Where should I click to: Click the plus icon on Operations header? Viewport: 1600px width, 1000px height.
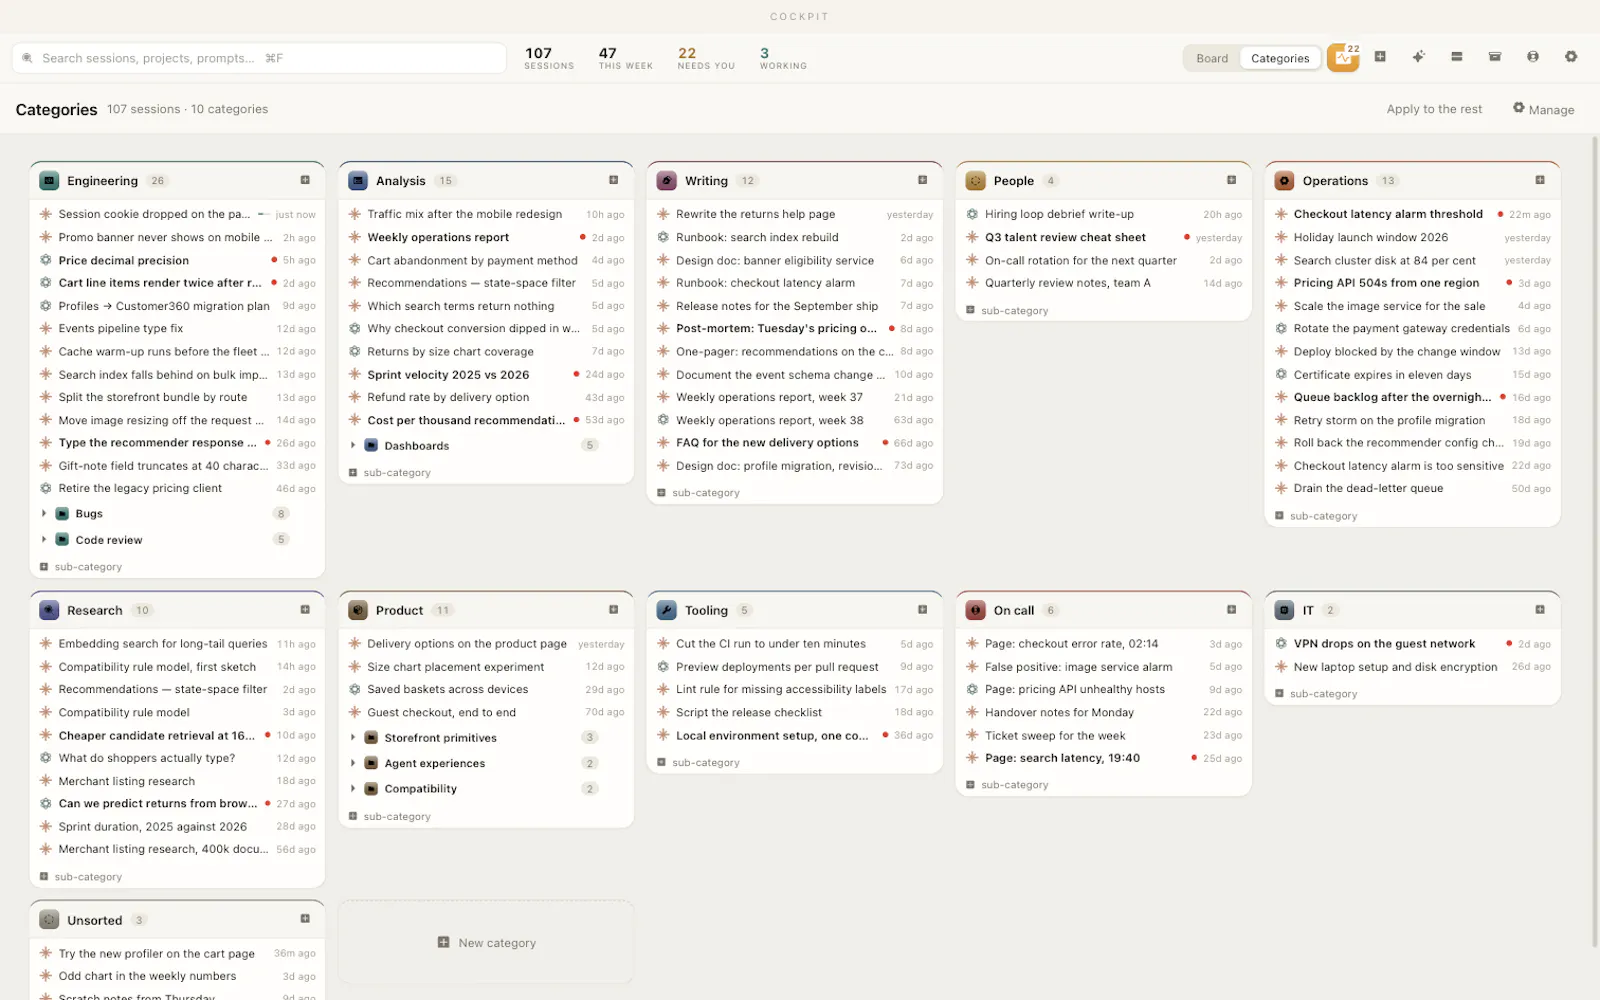[x=1540, y=180]
